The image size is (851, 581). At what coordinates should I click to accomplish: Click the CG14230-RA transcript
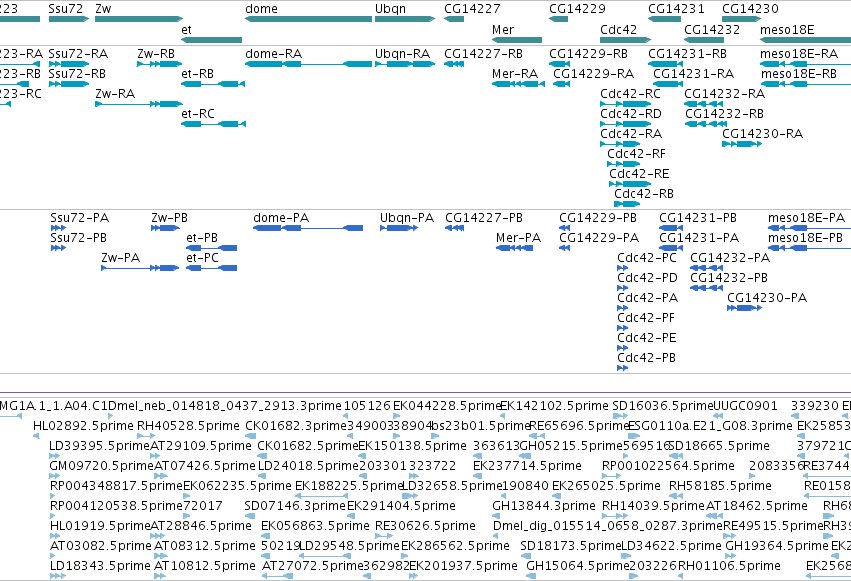tap(741, 144)
